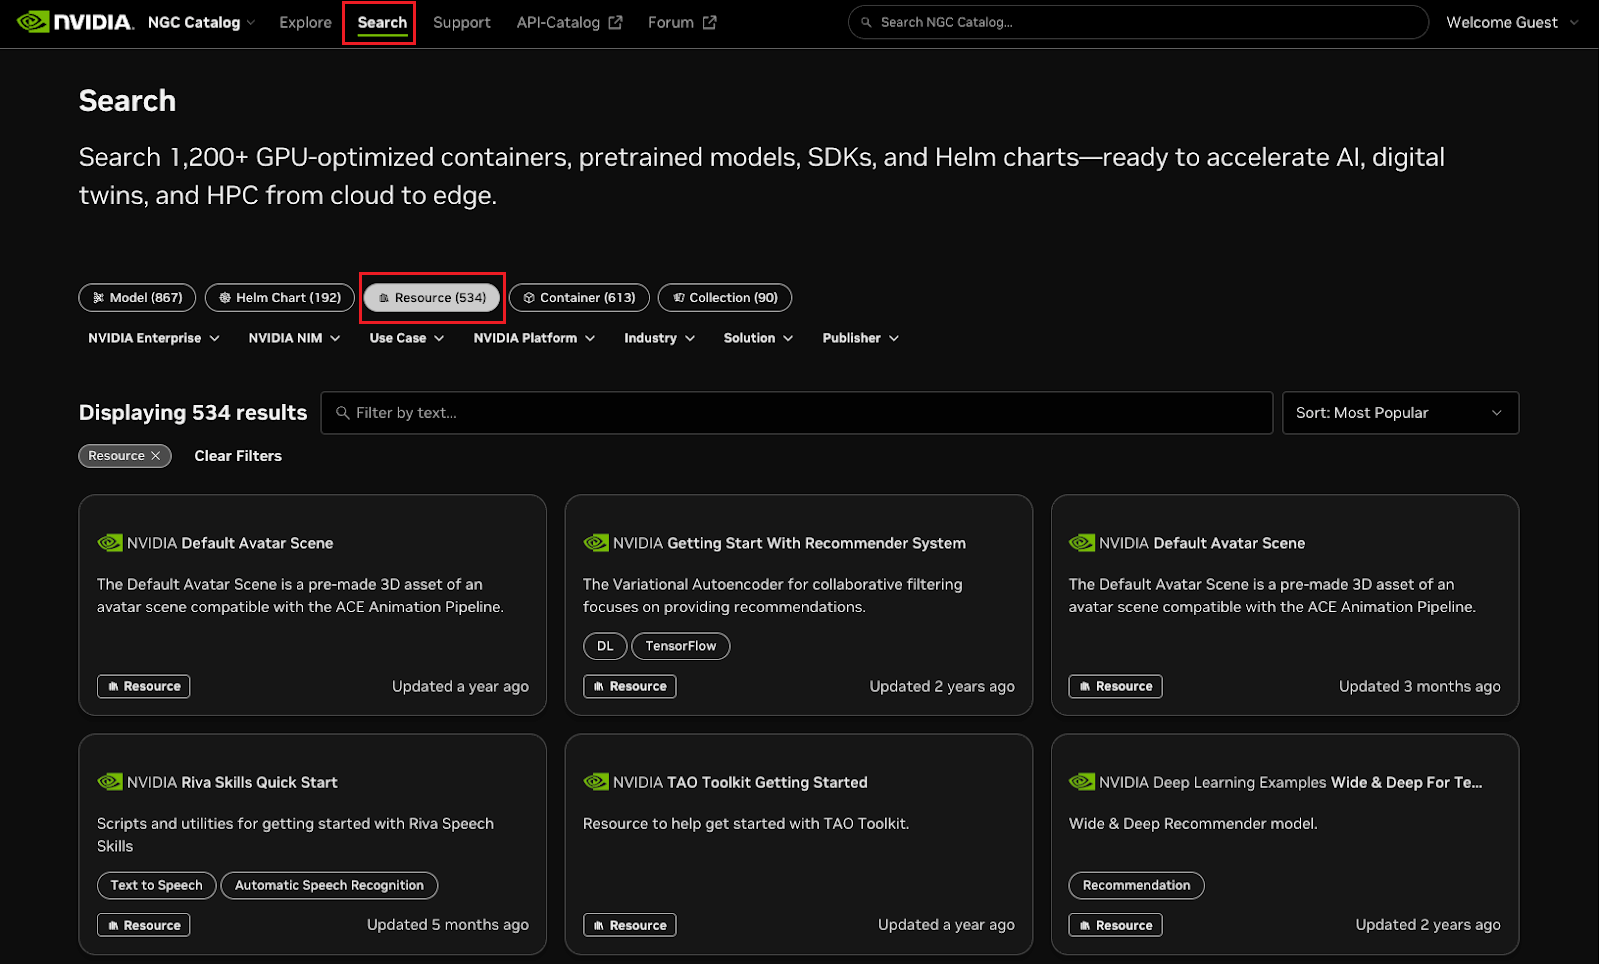Click the Recommendation tag
The image size is (1600, 964).
tap(1136, 885)
